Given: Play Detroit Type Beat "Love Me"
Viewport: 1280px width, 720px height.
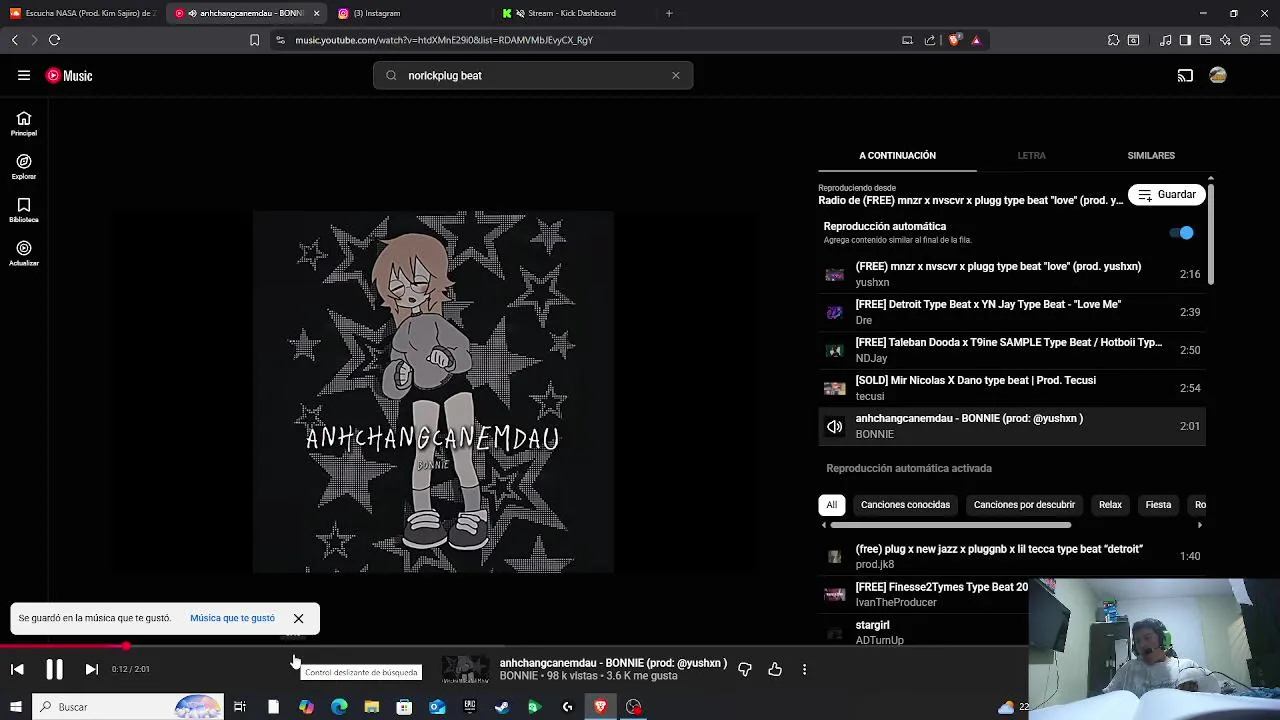Looking at the screenshot, I should 1011,312.
